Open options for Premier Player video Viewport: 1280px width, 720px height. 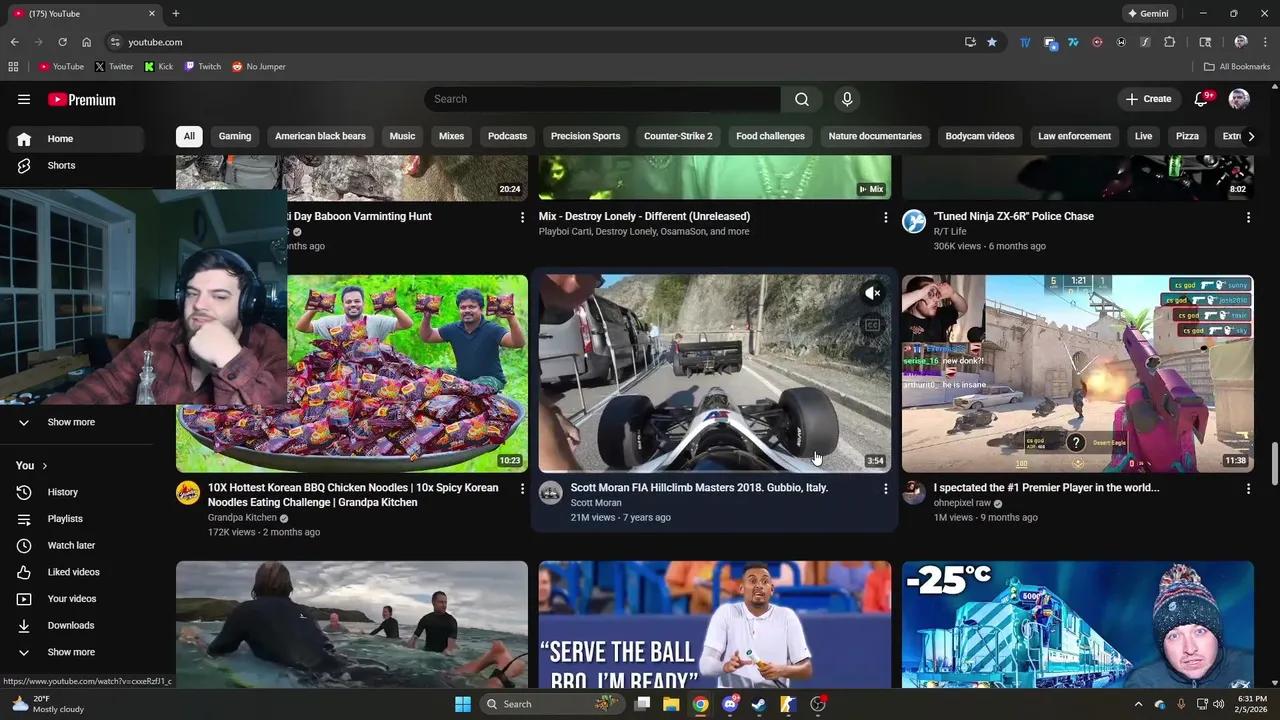[1248, 489]
